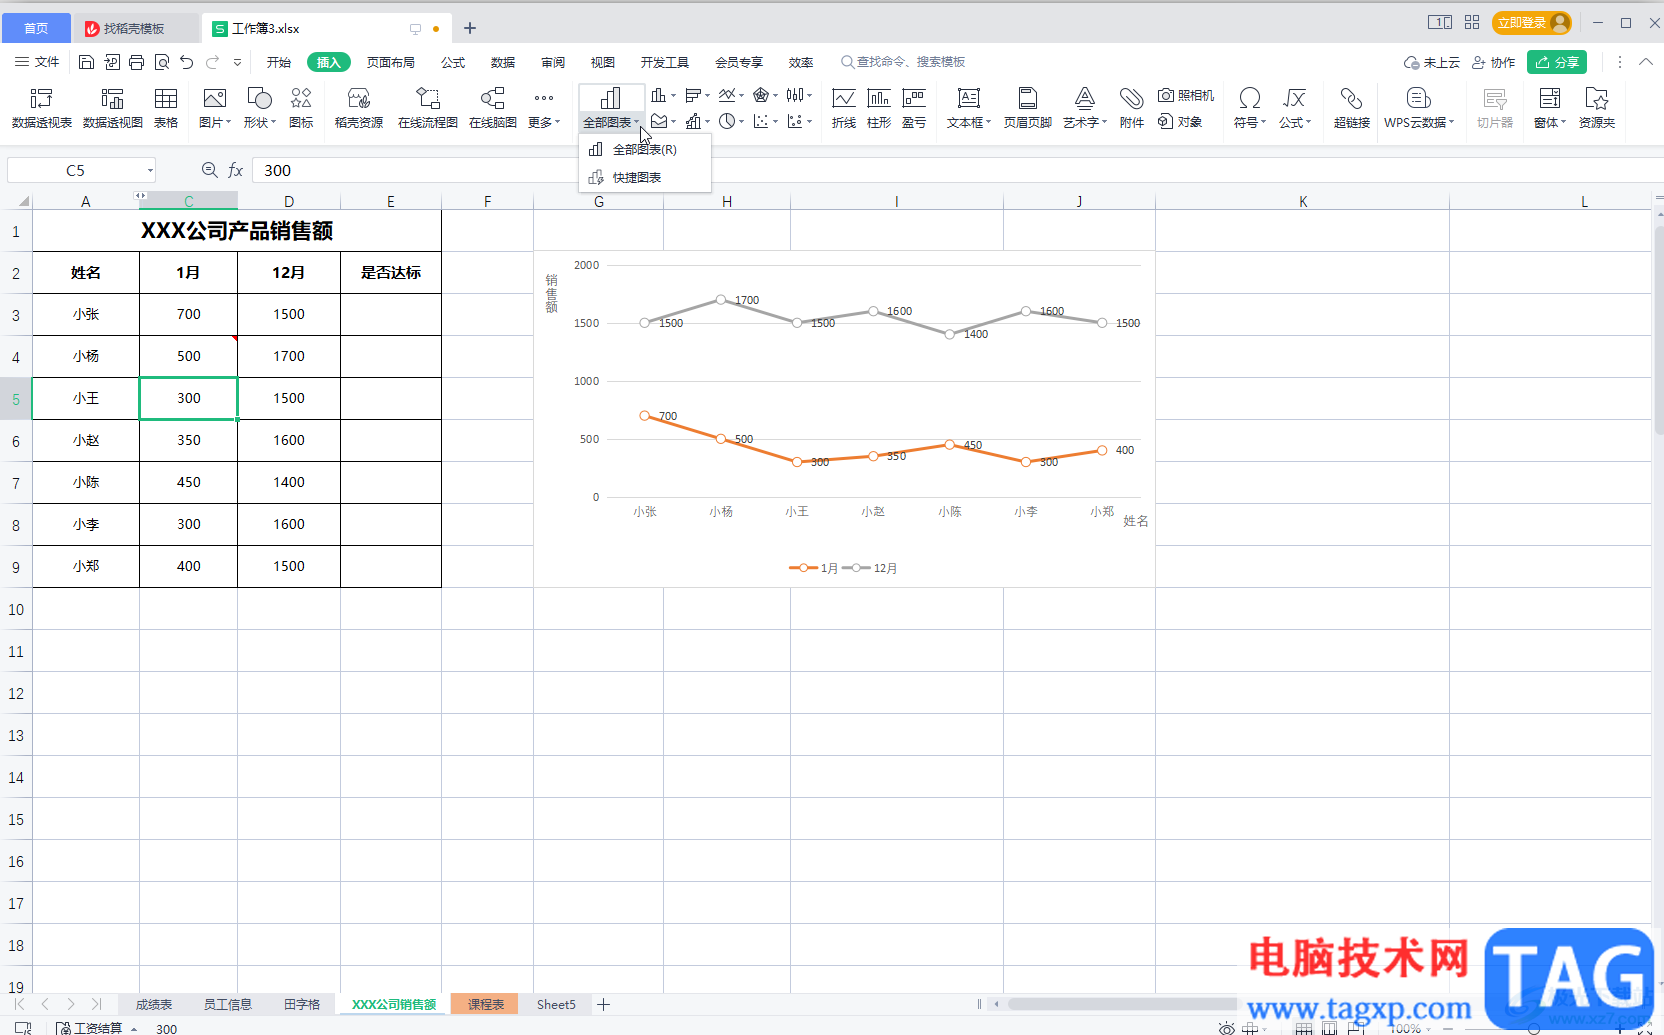Insert a sparkline line (折线) chart

click(x=844, y=108)
